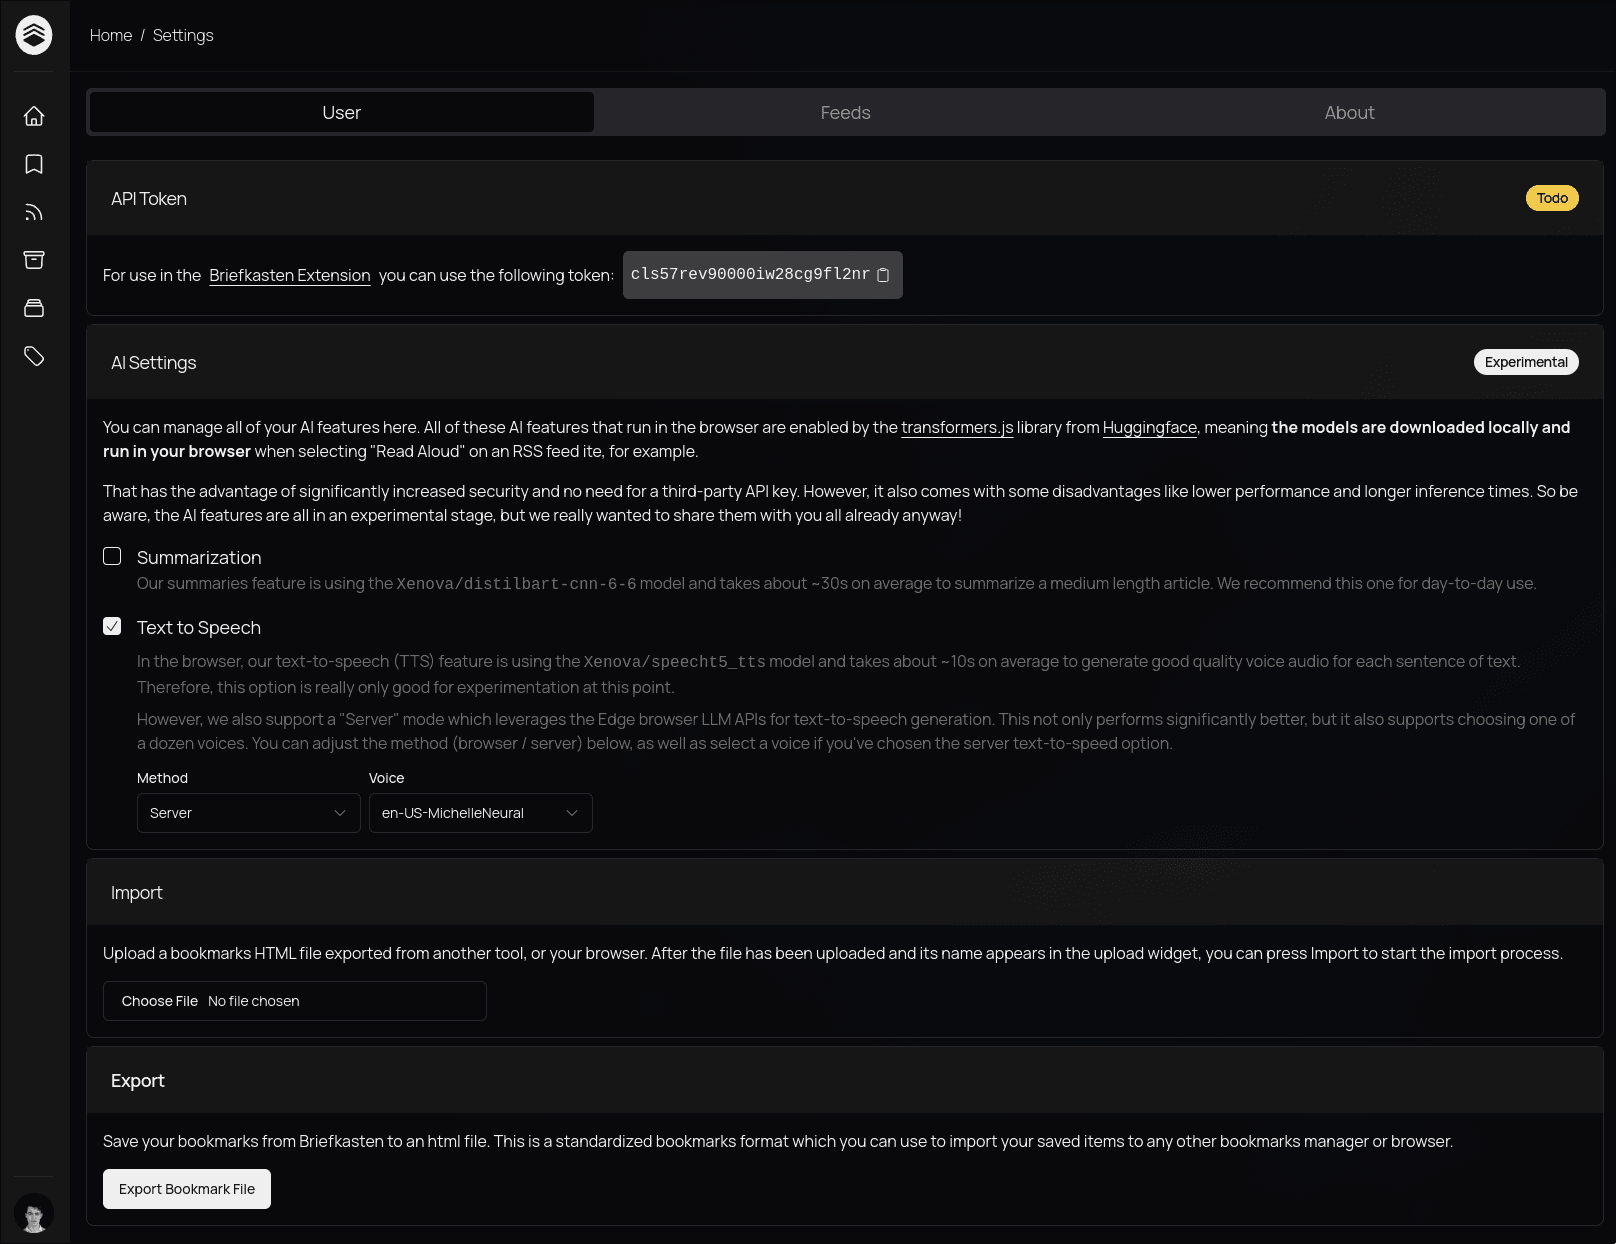Image resolution: width=1616 pixels, height=1244 pixels.
Task: Switch to the About tab
Action: (1349, 112)
